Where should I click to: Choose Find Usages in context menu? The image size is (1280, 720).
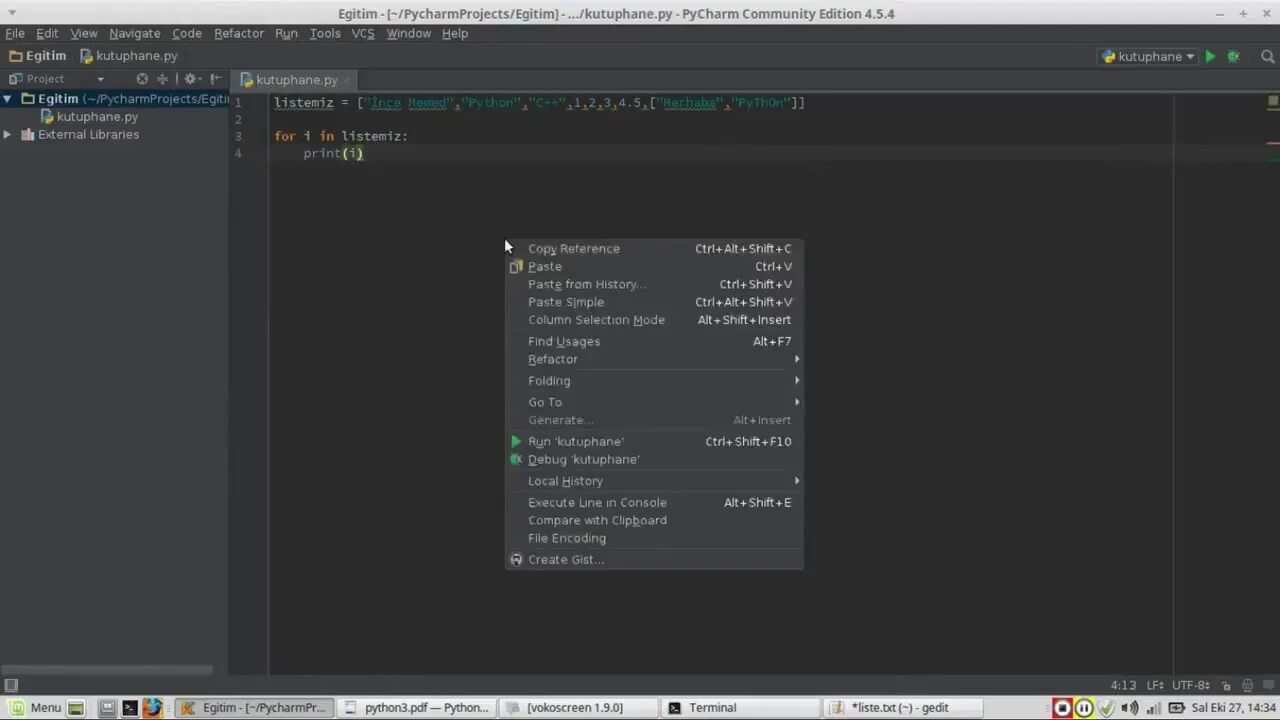[x=654, y=342]
